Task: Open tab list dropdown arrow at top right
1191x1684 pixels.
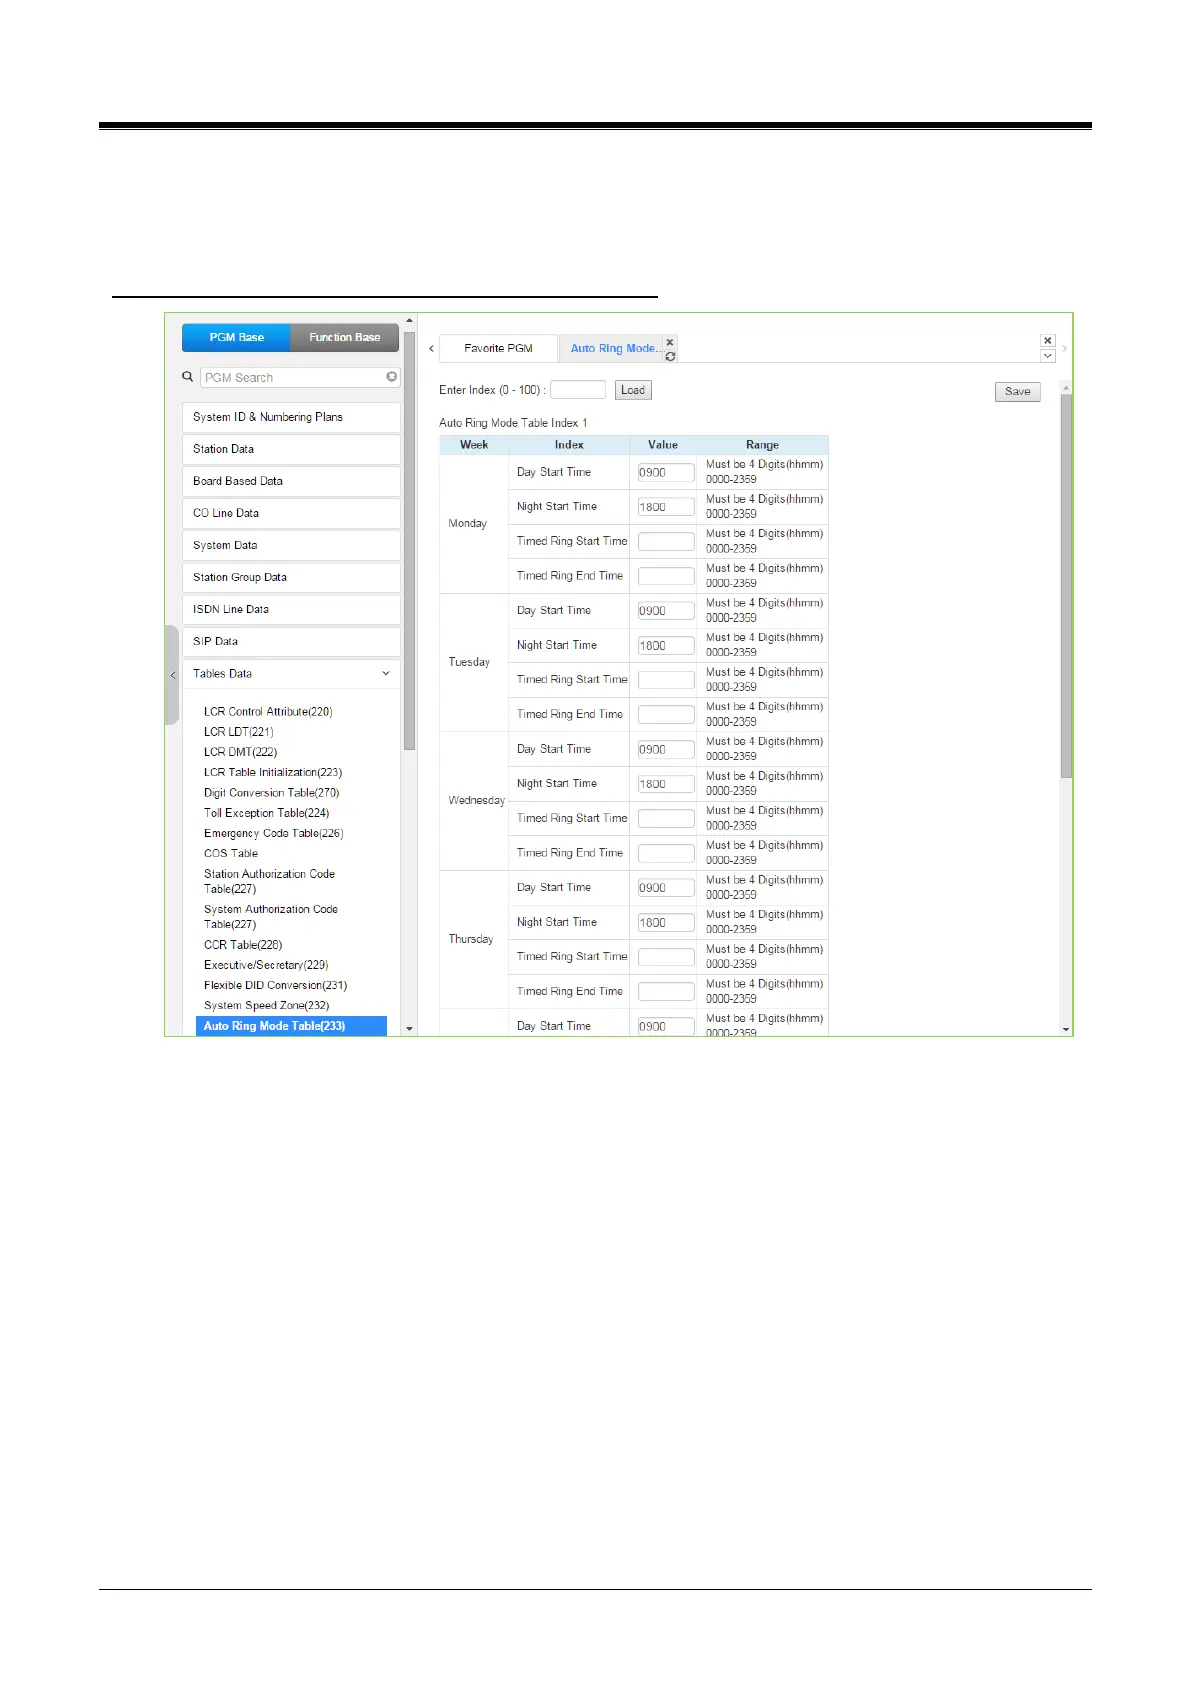Action: (x=1048, y=356)
